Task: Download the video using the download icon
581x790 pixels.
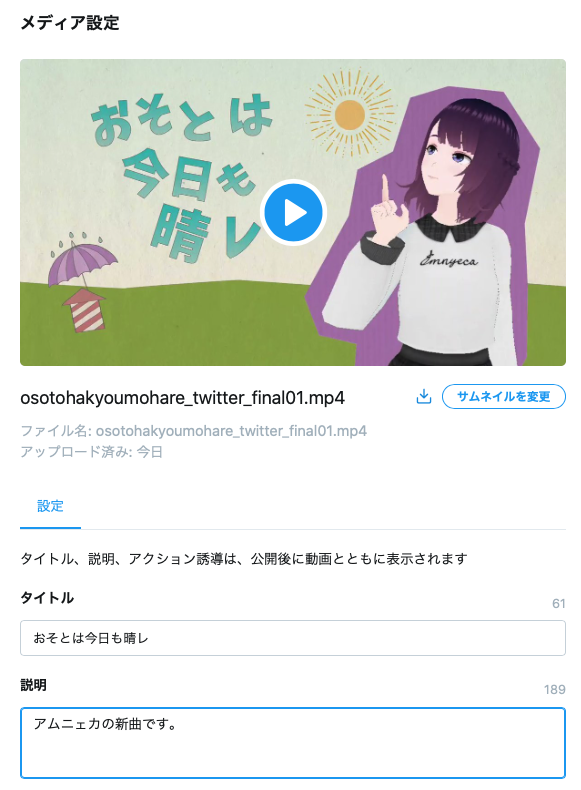Action: [424, 397]
